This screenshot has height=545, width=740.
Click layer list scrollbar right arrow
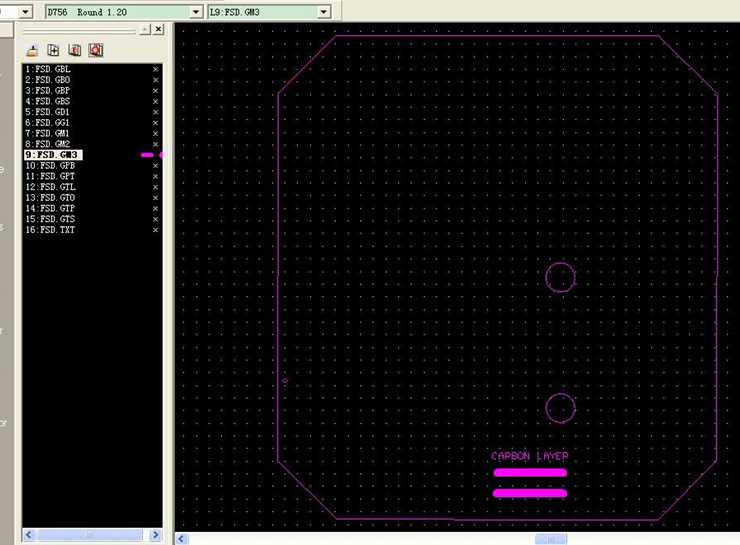[155, 535]
